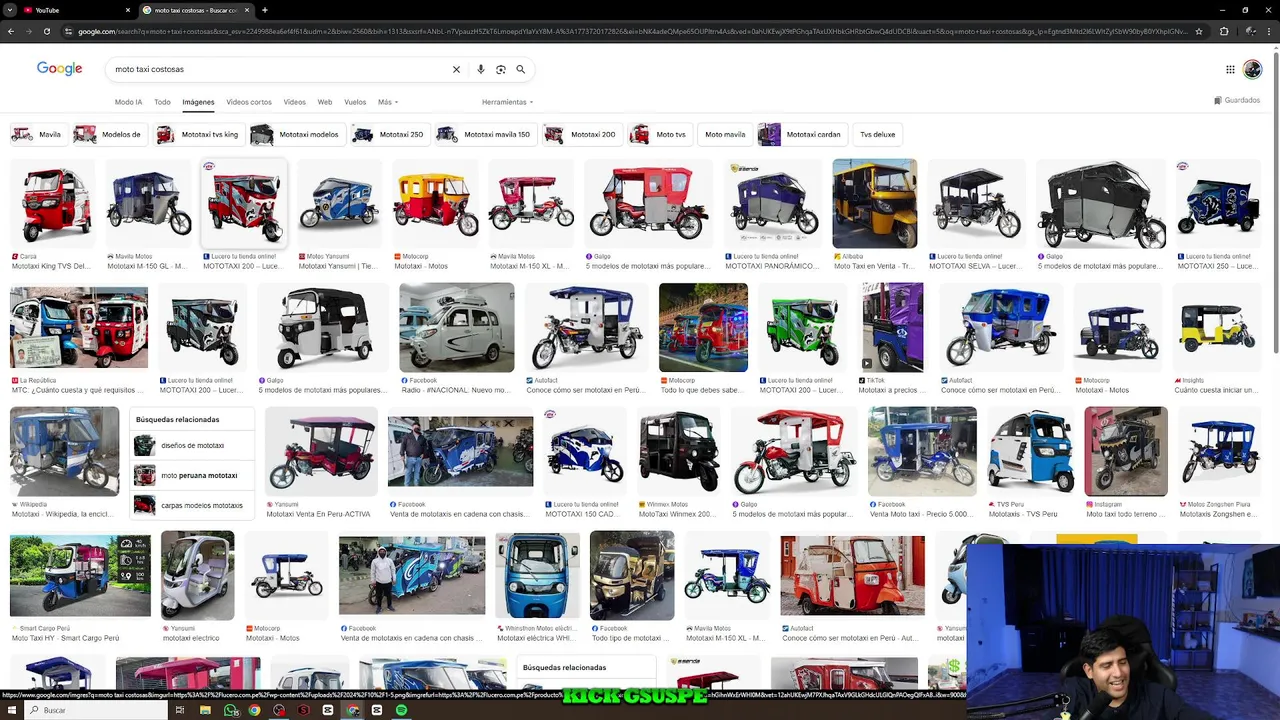The width and height of the screenshot is (1280, 720).
Task: Filter images by Modelos de chip
Action: (110, 134)
